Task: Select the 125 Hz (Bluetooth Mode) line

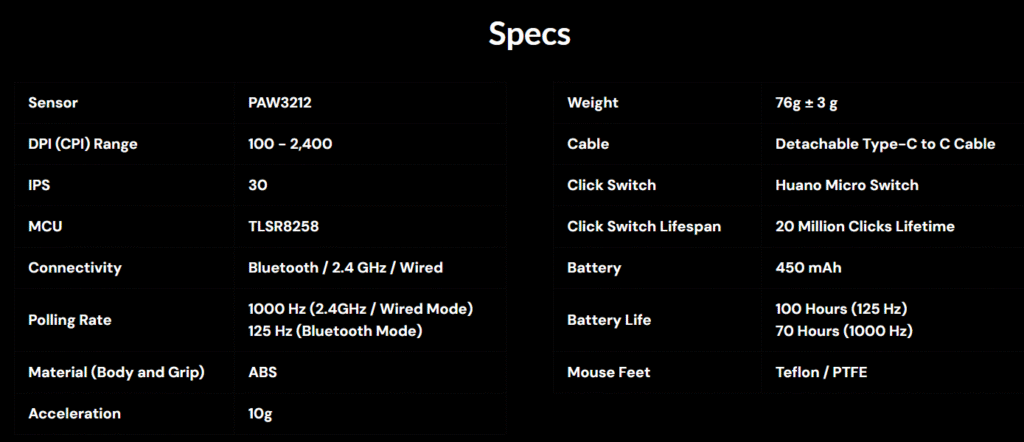Action: tap(335, 331)
